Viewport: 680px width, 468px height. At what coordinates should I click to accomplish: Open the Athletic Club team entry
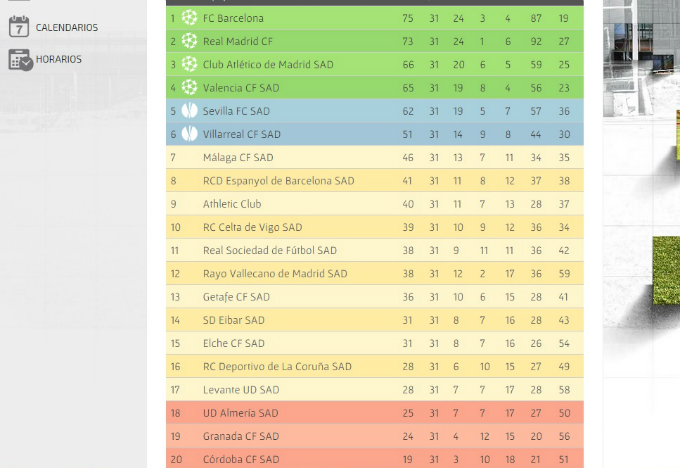pyautogui.click(x=232, y=204)
